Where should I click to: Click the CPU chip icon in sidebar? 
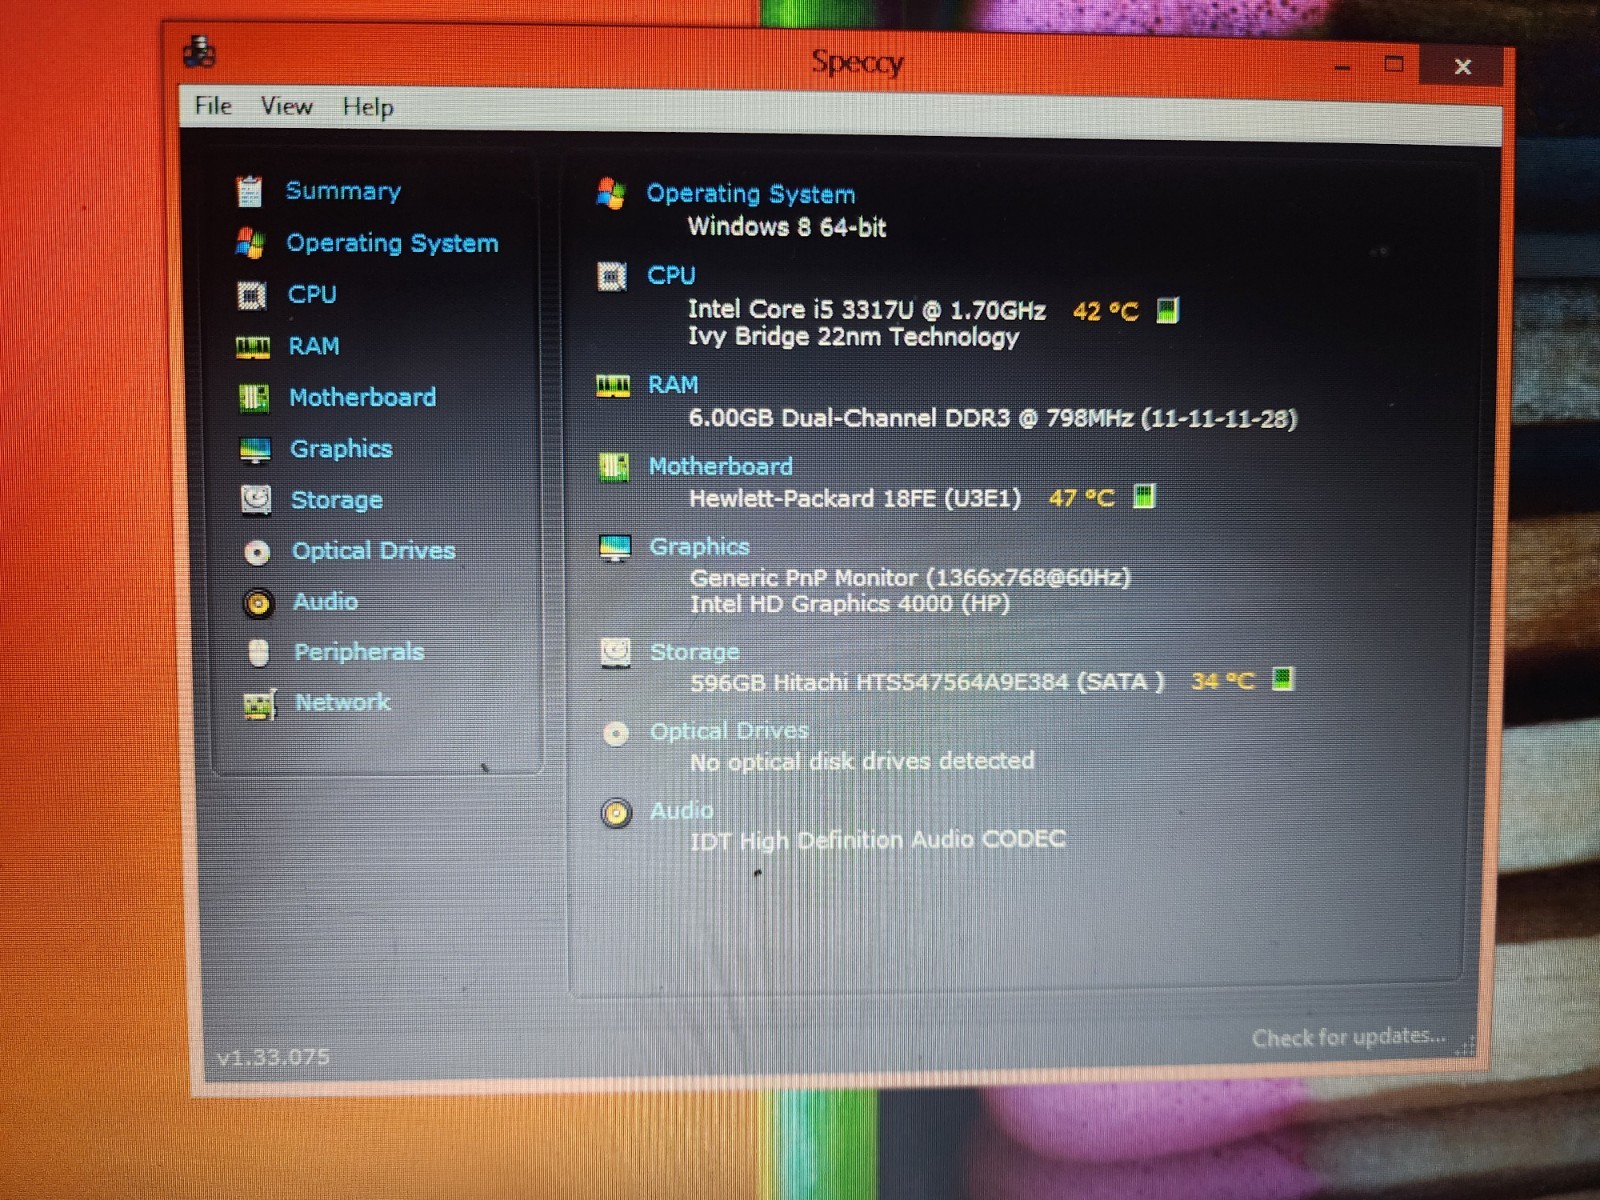pos(252,295)
